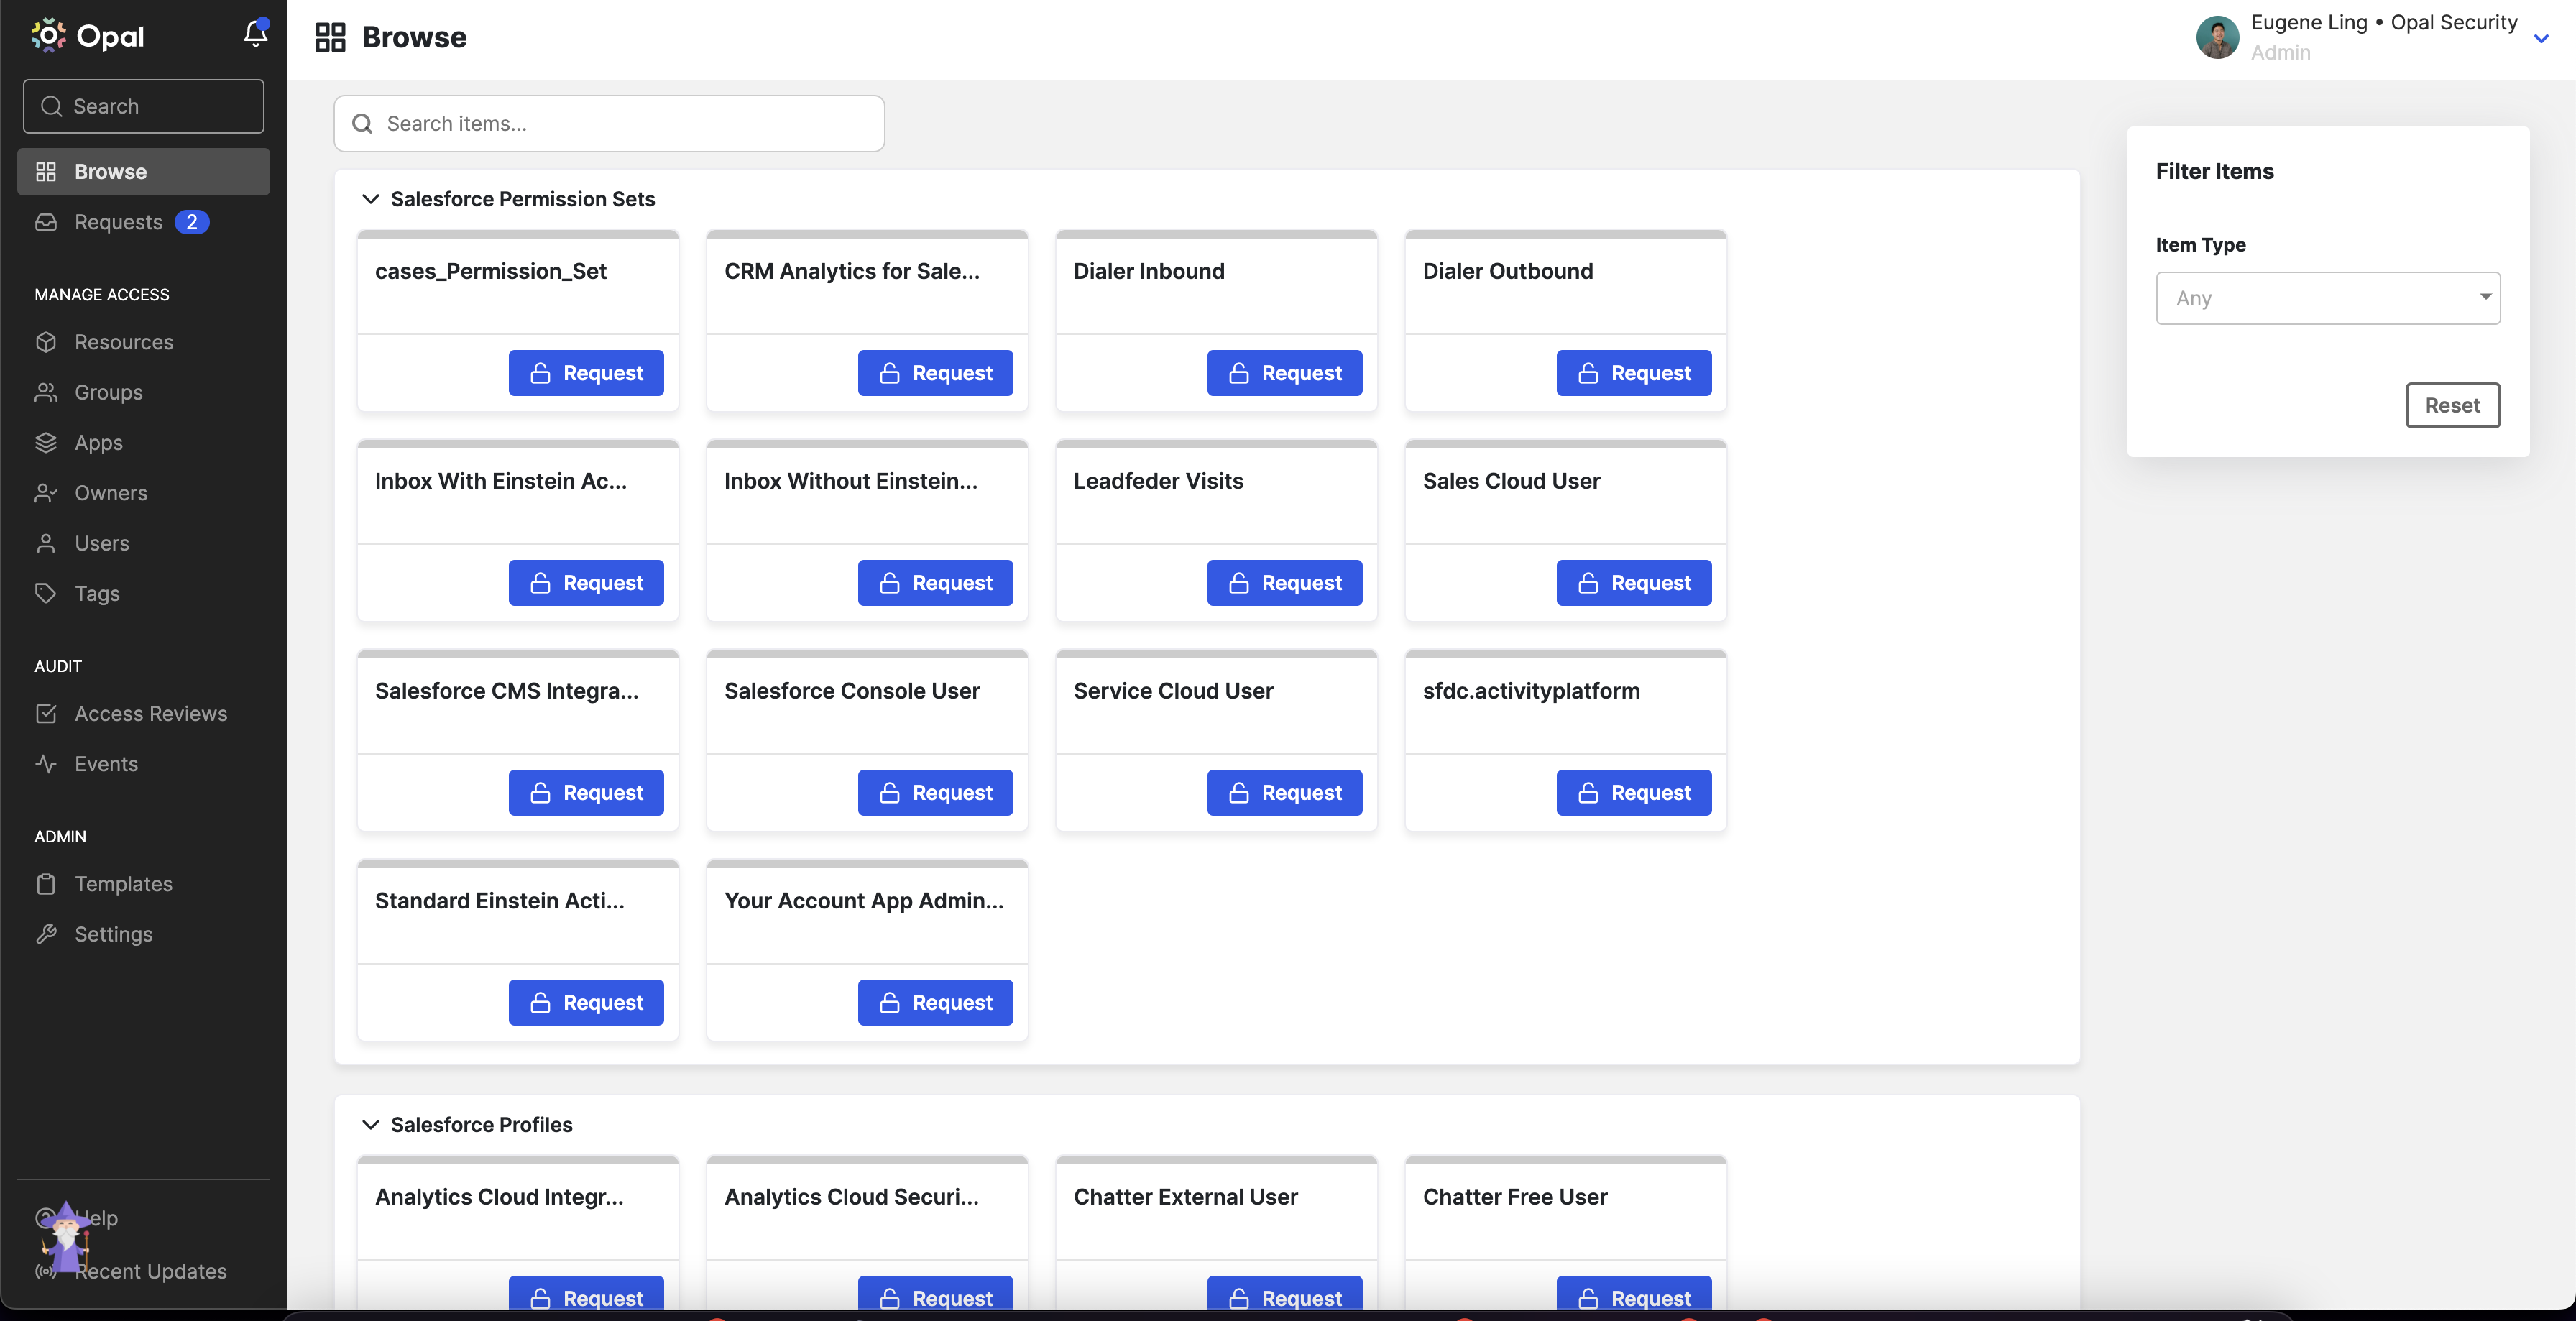
Task: Open the Resources sidebar item
Action: coord(123,342)
